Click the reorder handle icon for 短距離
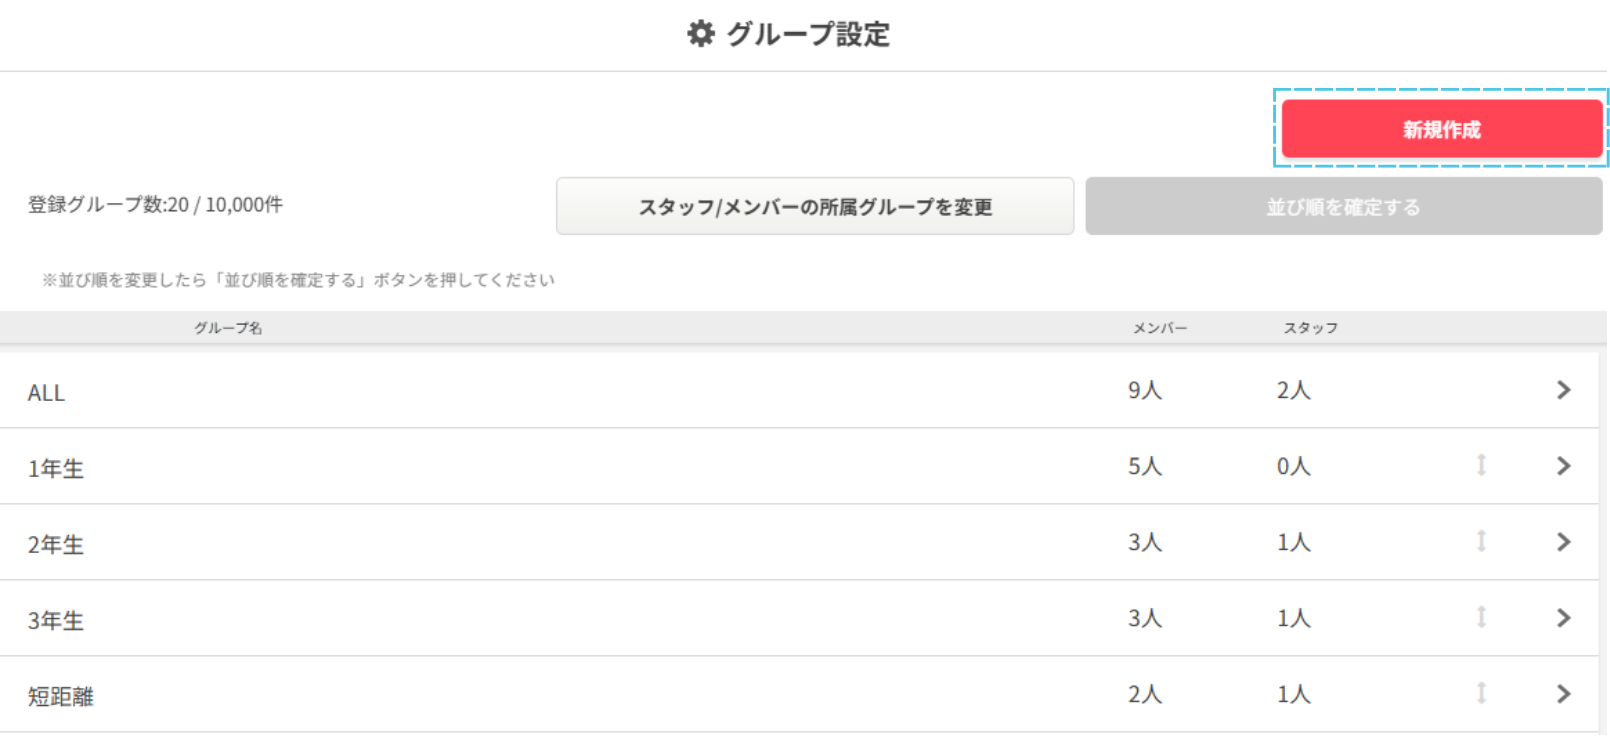 pyautogui.click(x=1482, y=693)
